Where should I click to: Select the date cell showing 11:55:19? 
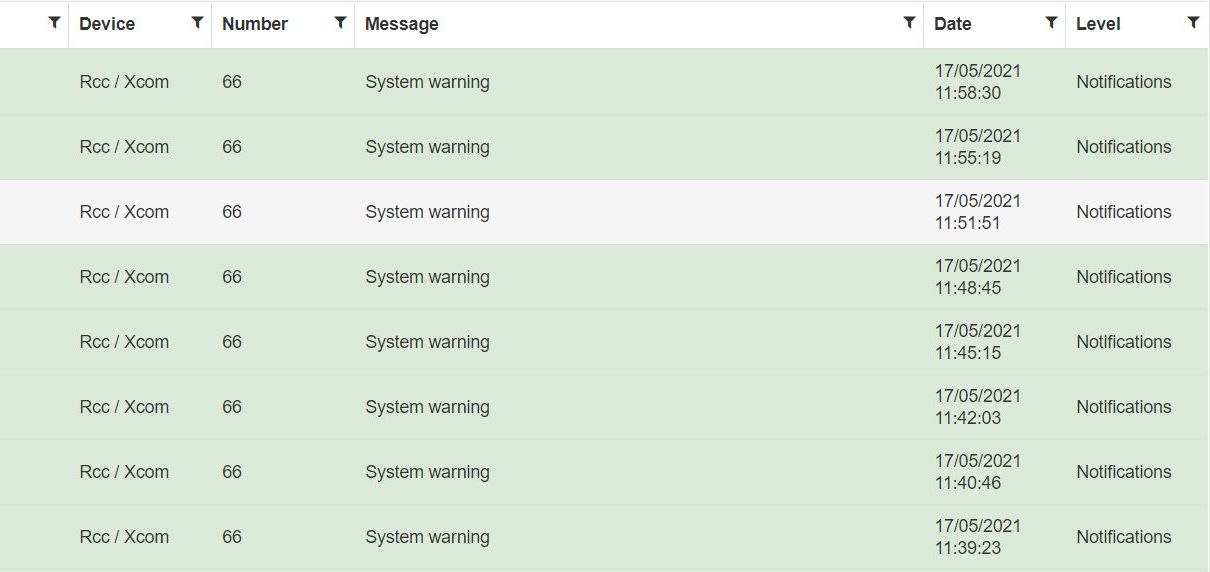pyautogui.click(x=977, y=147)
